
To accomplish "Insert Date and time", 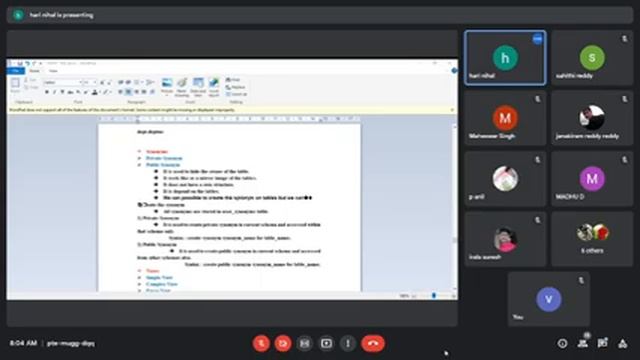I will [x=198, y=87].
